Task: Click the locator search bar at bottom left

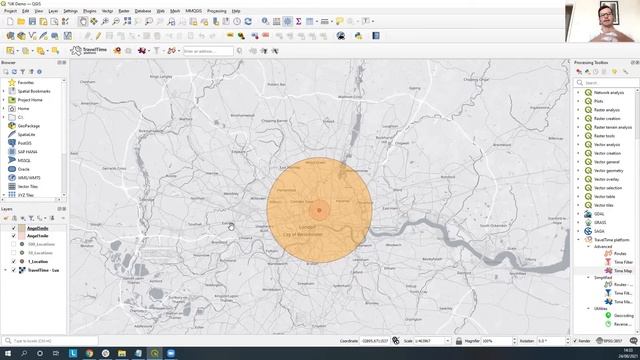Action: click(50, 340)
